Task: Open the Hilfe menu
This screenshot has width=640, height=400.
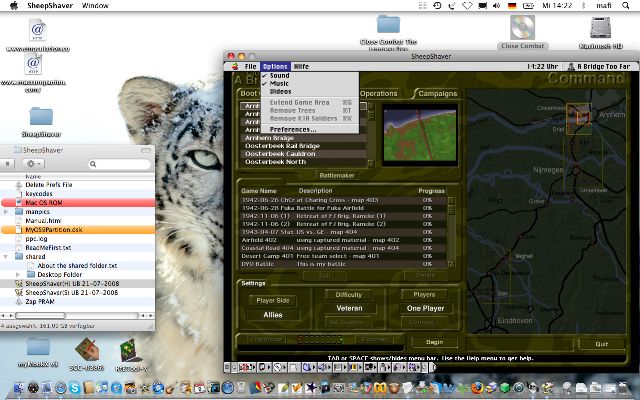Action: click(302, 67)
